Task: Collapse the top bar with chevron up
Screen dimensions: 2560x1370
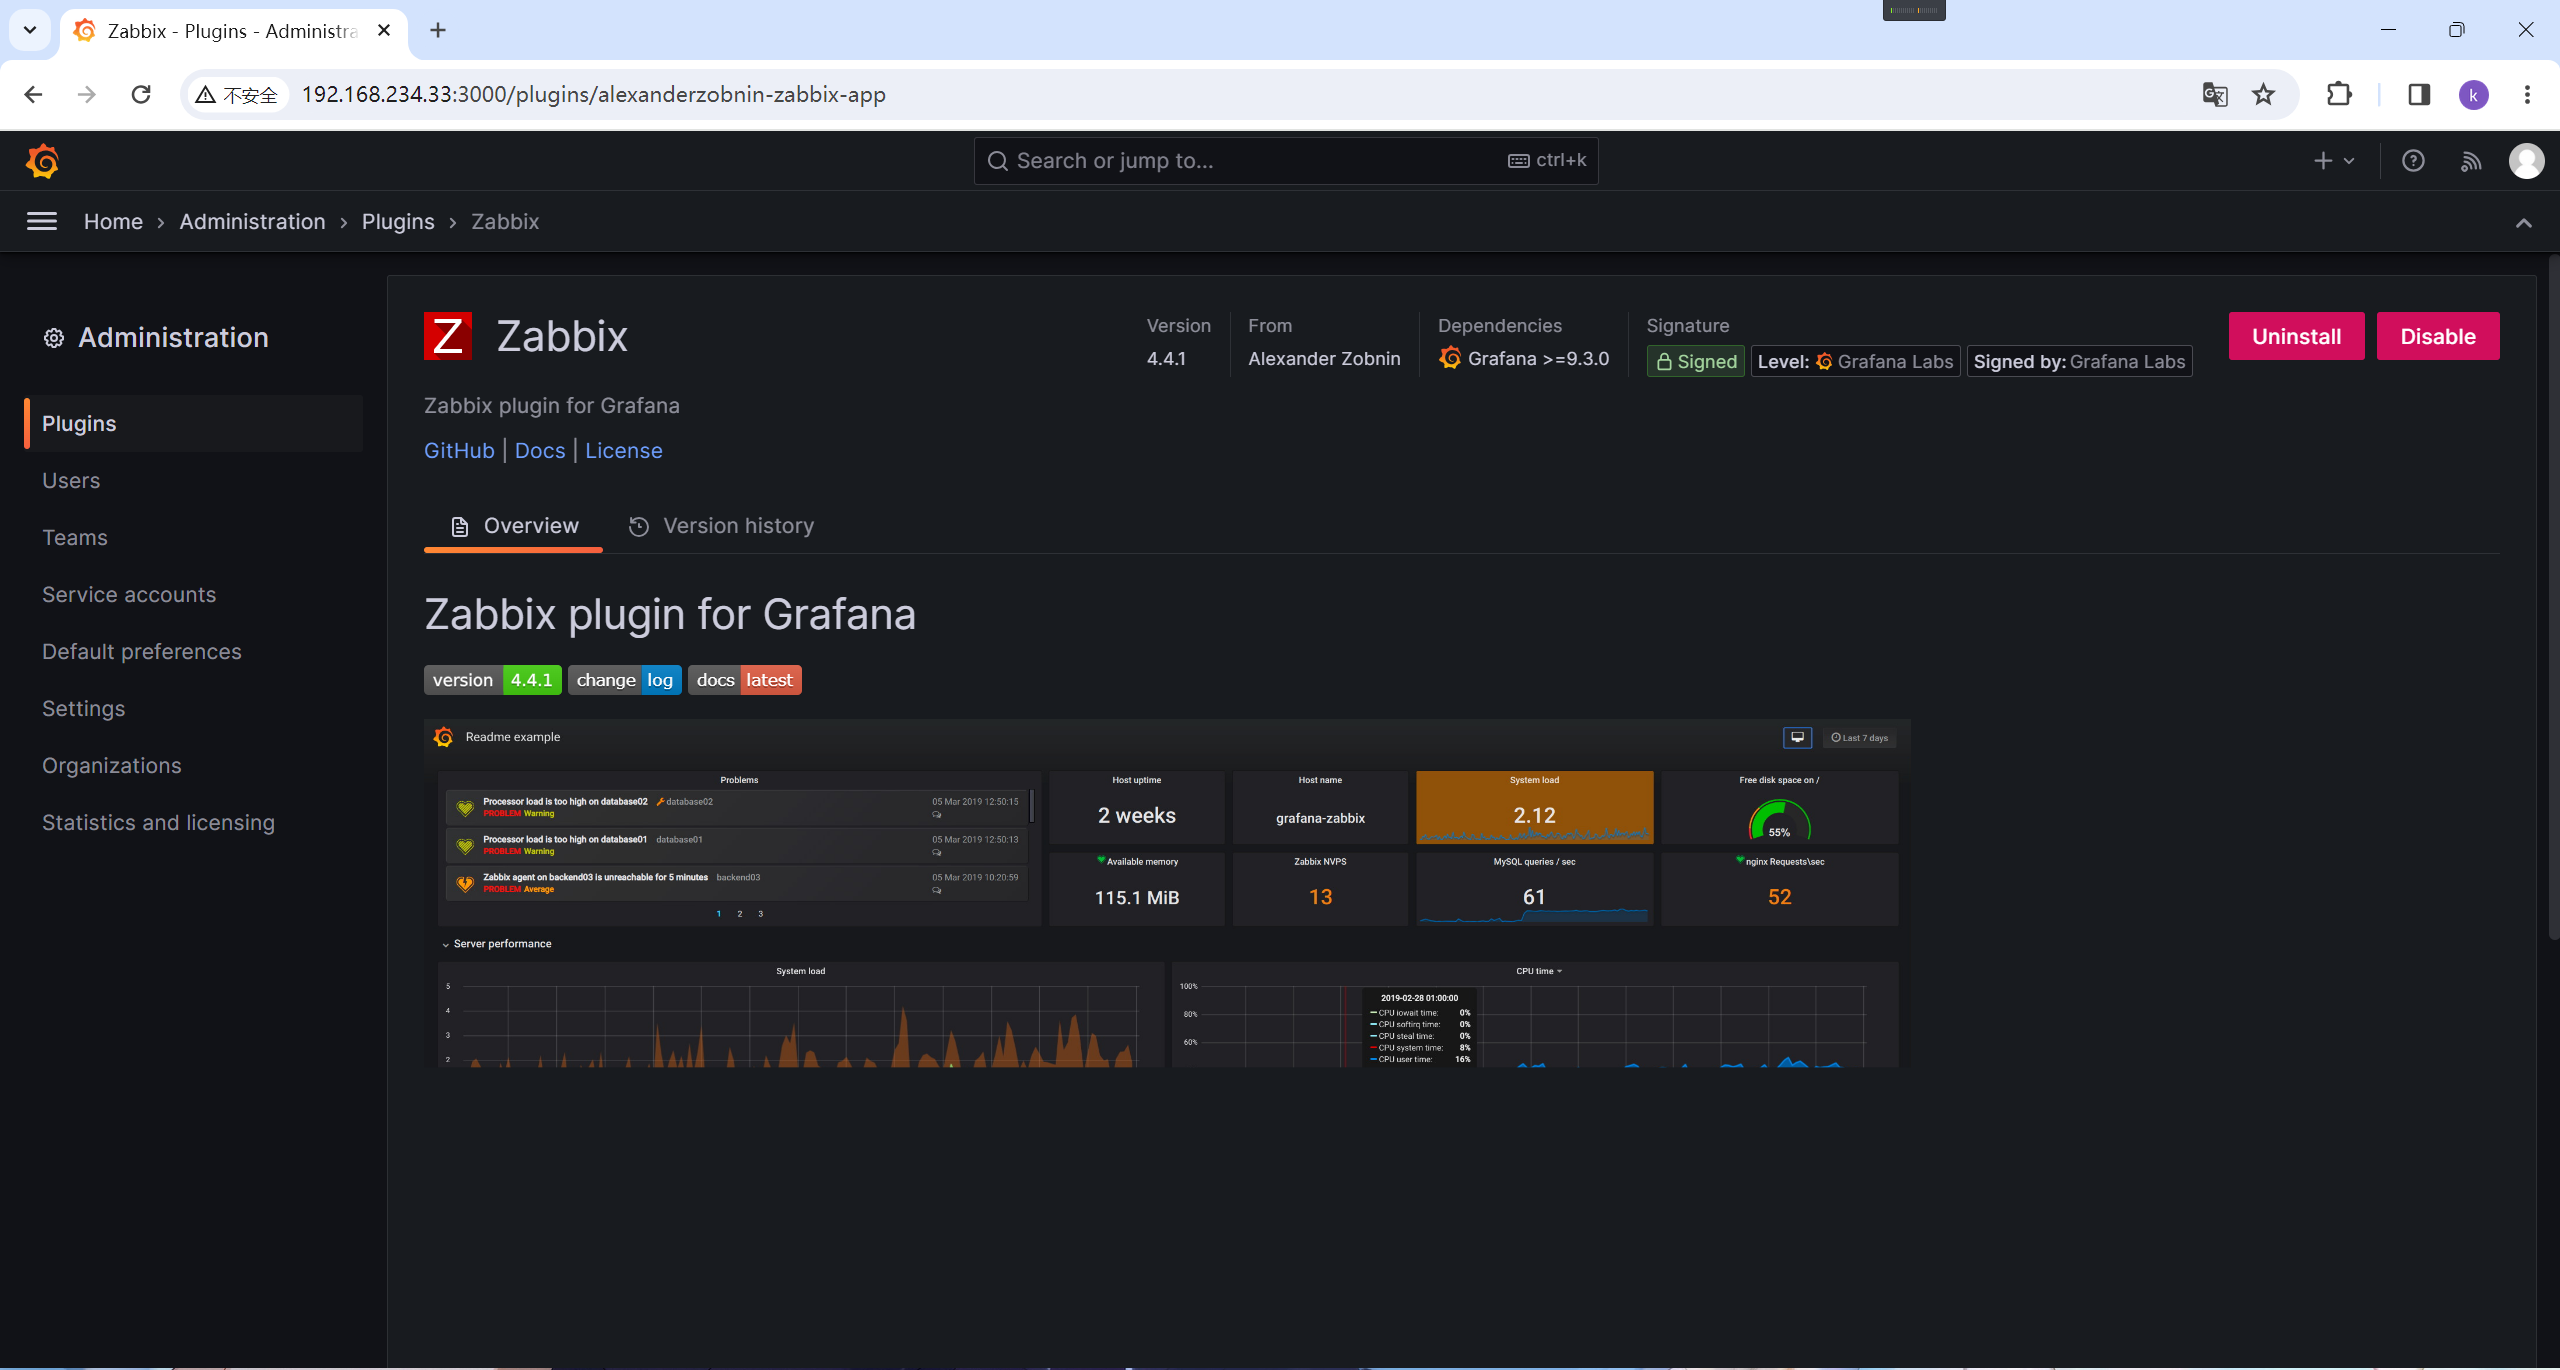Action: tap(2524, 222)
